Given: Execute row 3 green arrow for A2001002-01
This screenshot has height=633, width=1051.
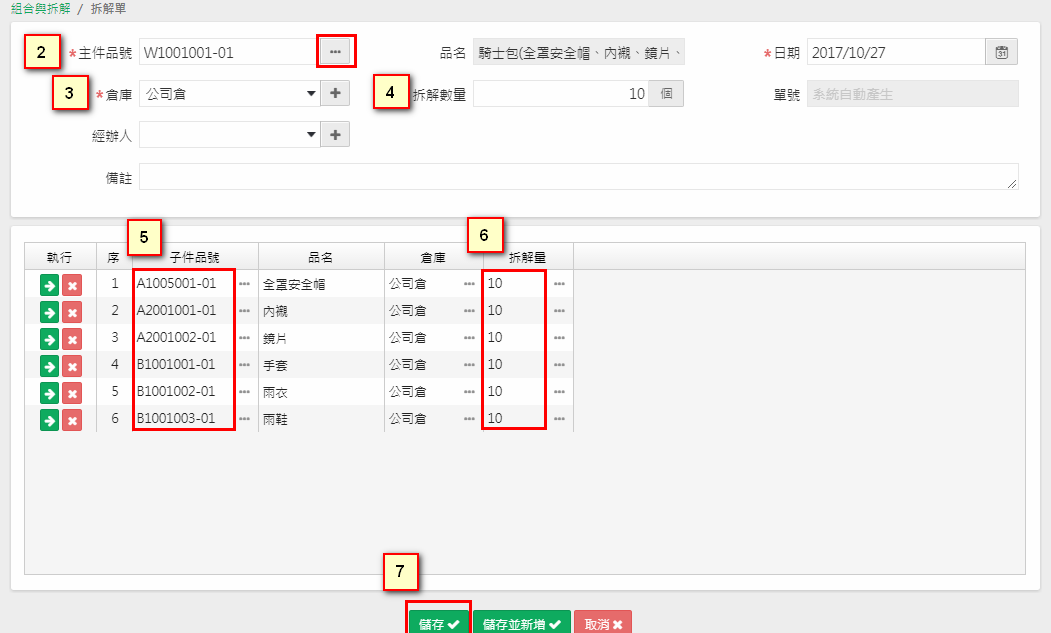Looking at the screenshot, I should coord(50,339).
